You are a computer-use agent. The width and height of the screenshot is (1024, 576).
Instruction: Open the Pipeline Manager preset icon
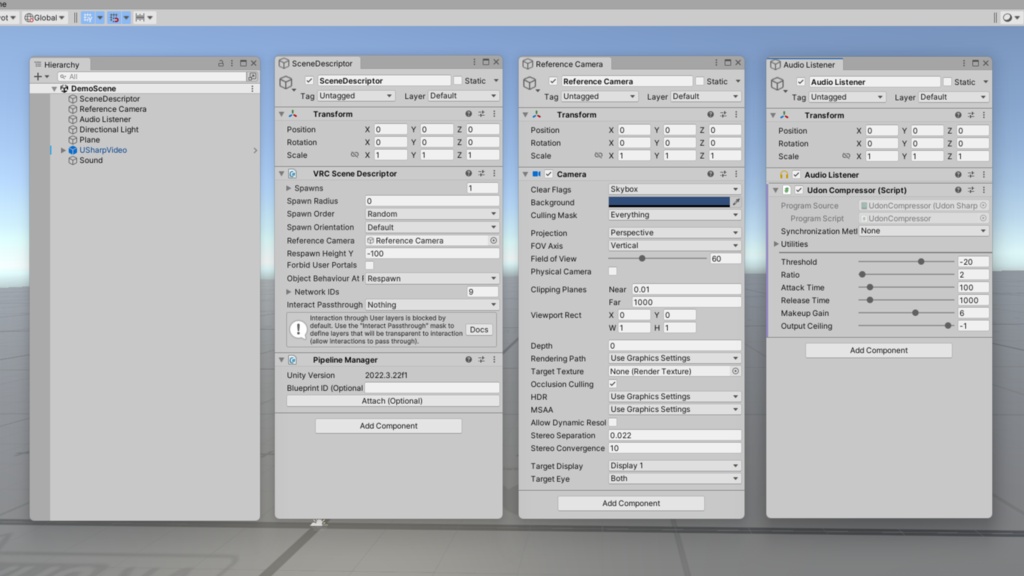pyautogui.click(x=481, y=360)
